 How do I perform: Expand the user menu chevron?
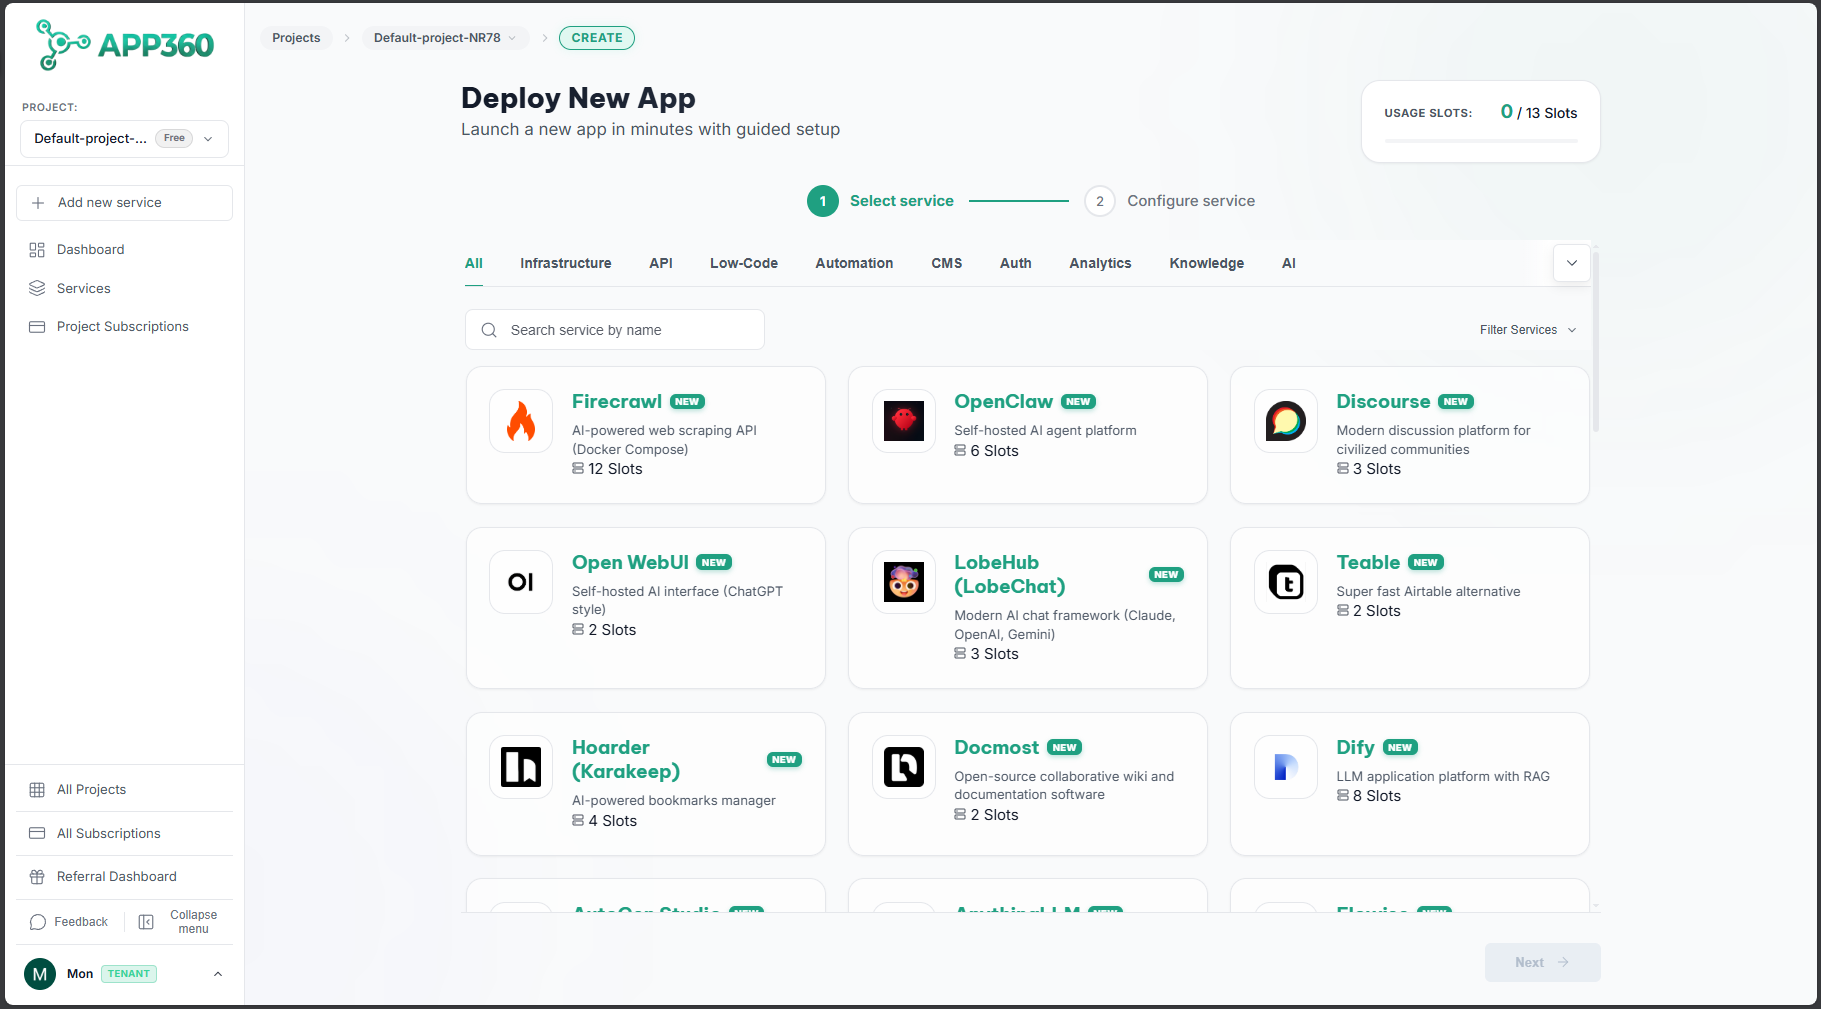[x=218, y=974]
